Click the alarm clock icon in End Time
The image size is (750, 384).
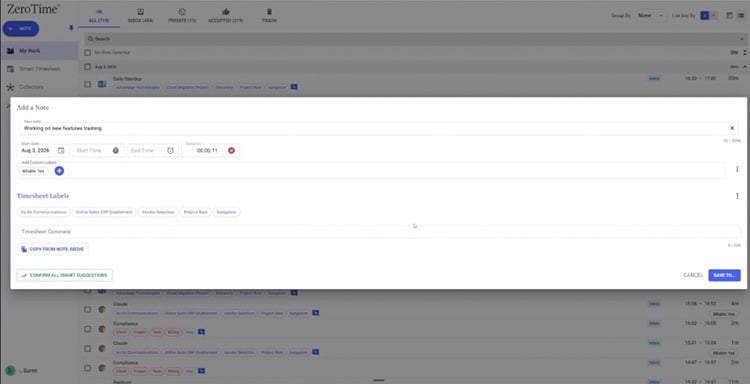pyautogui.click(x=170, y=150)
